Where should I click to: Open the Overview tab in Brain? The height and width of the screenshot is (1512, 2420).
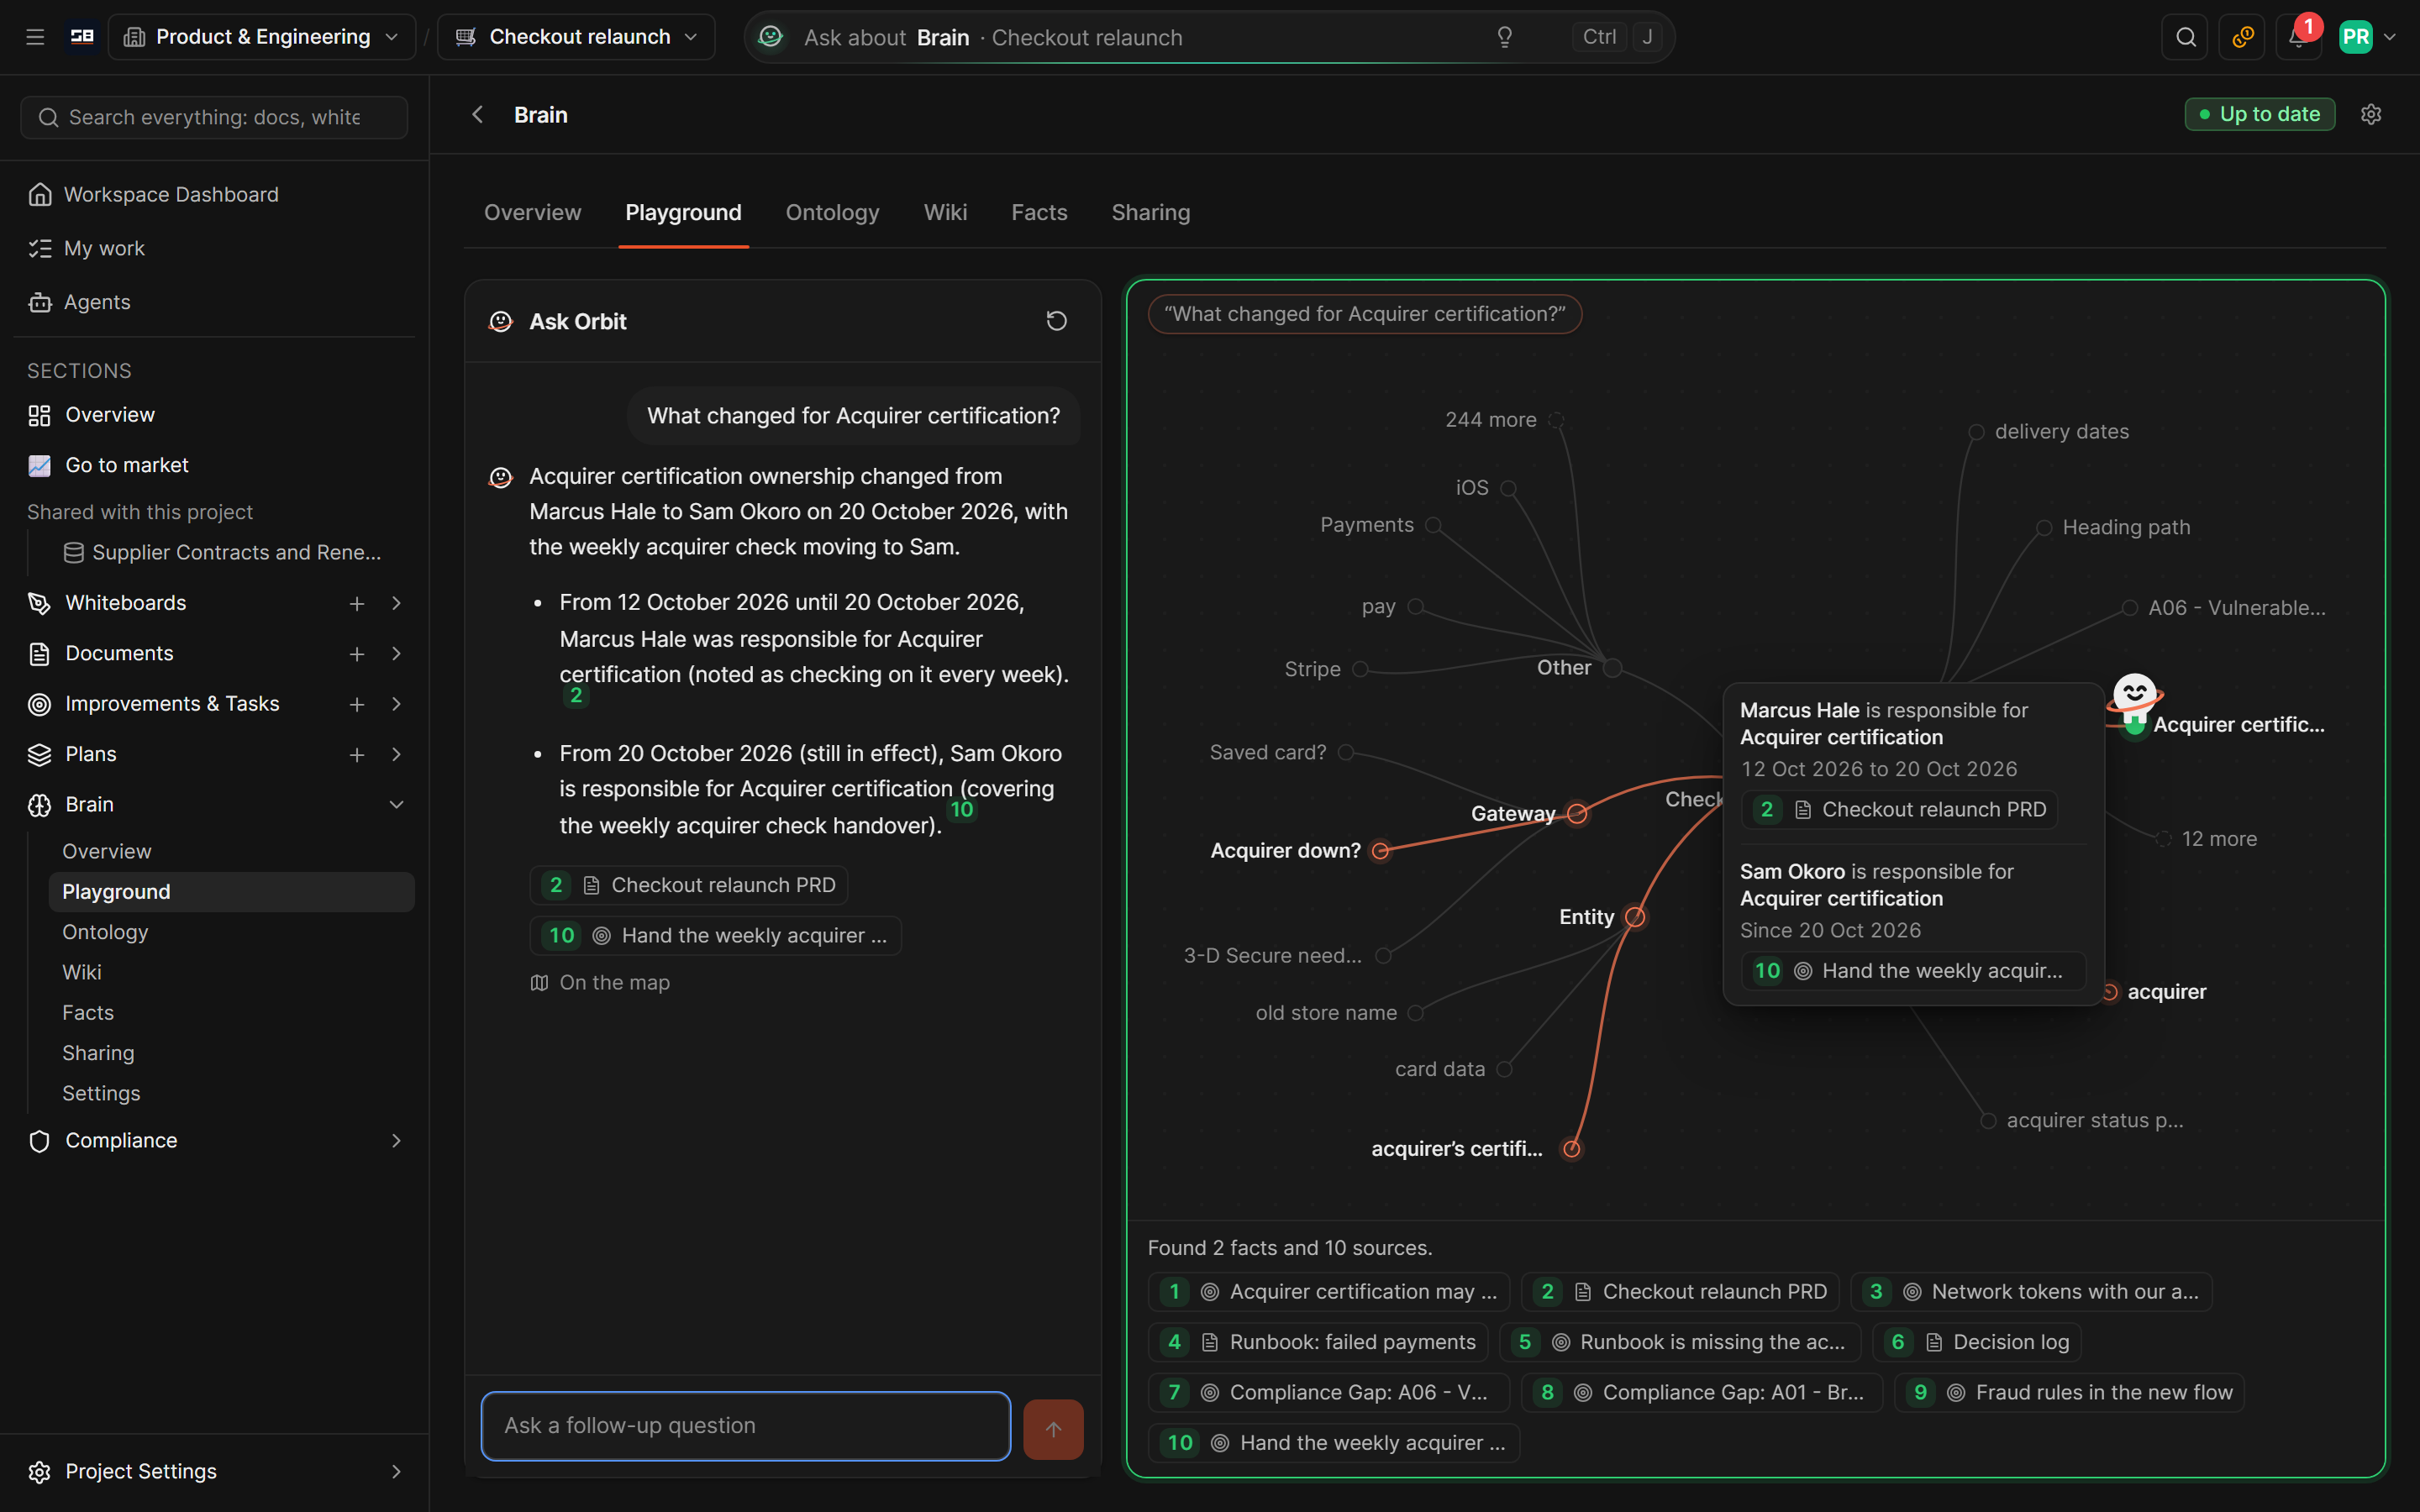(x=532, y=212)
